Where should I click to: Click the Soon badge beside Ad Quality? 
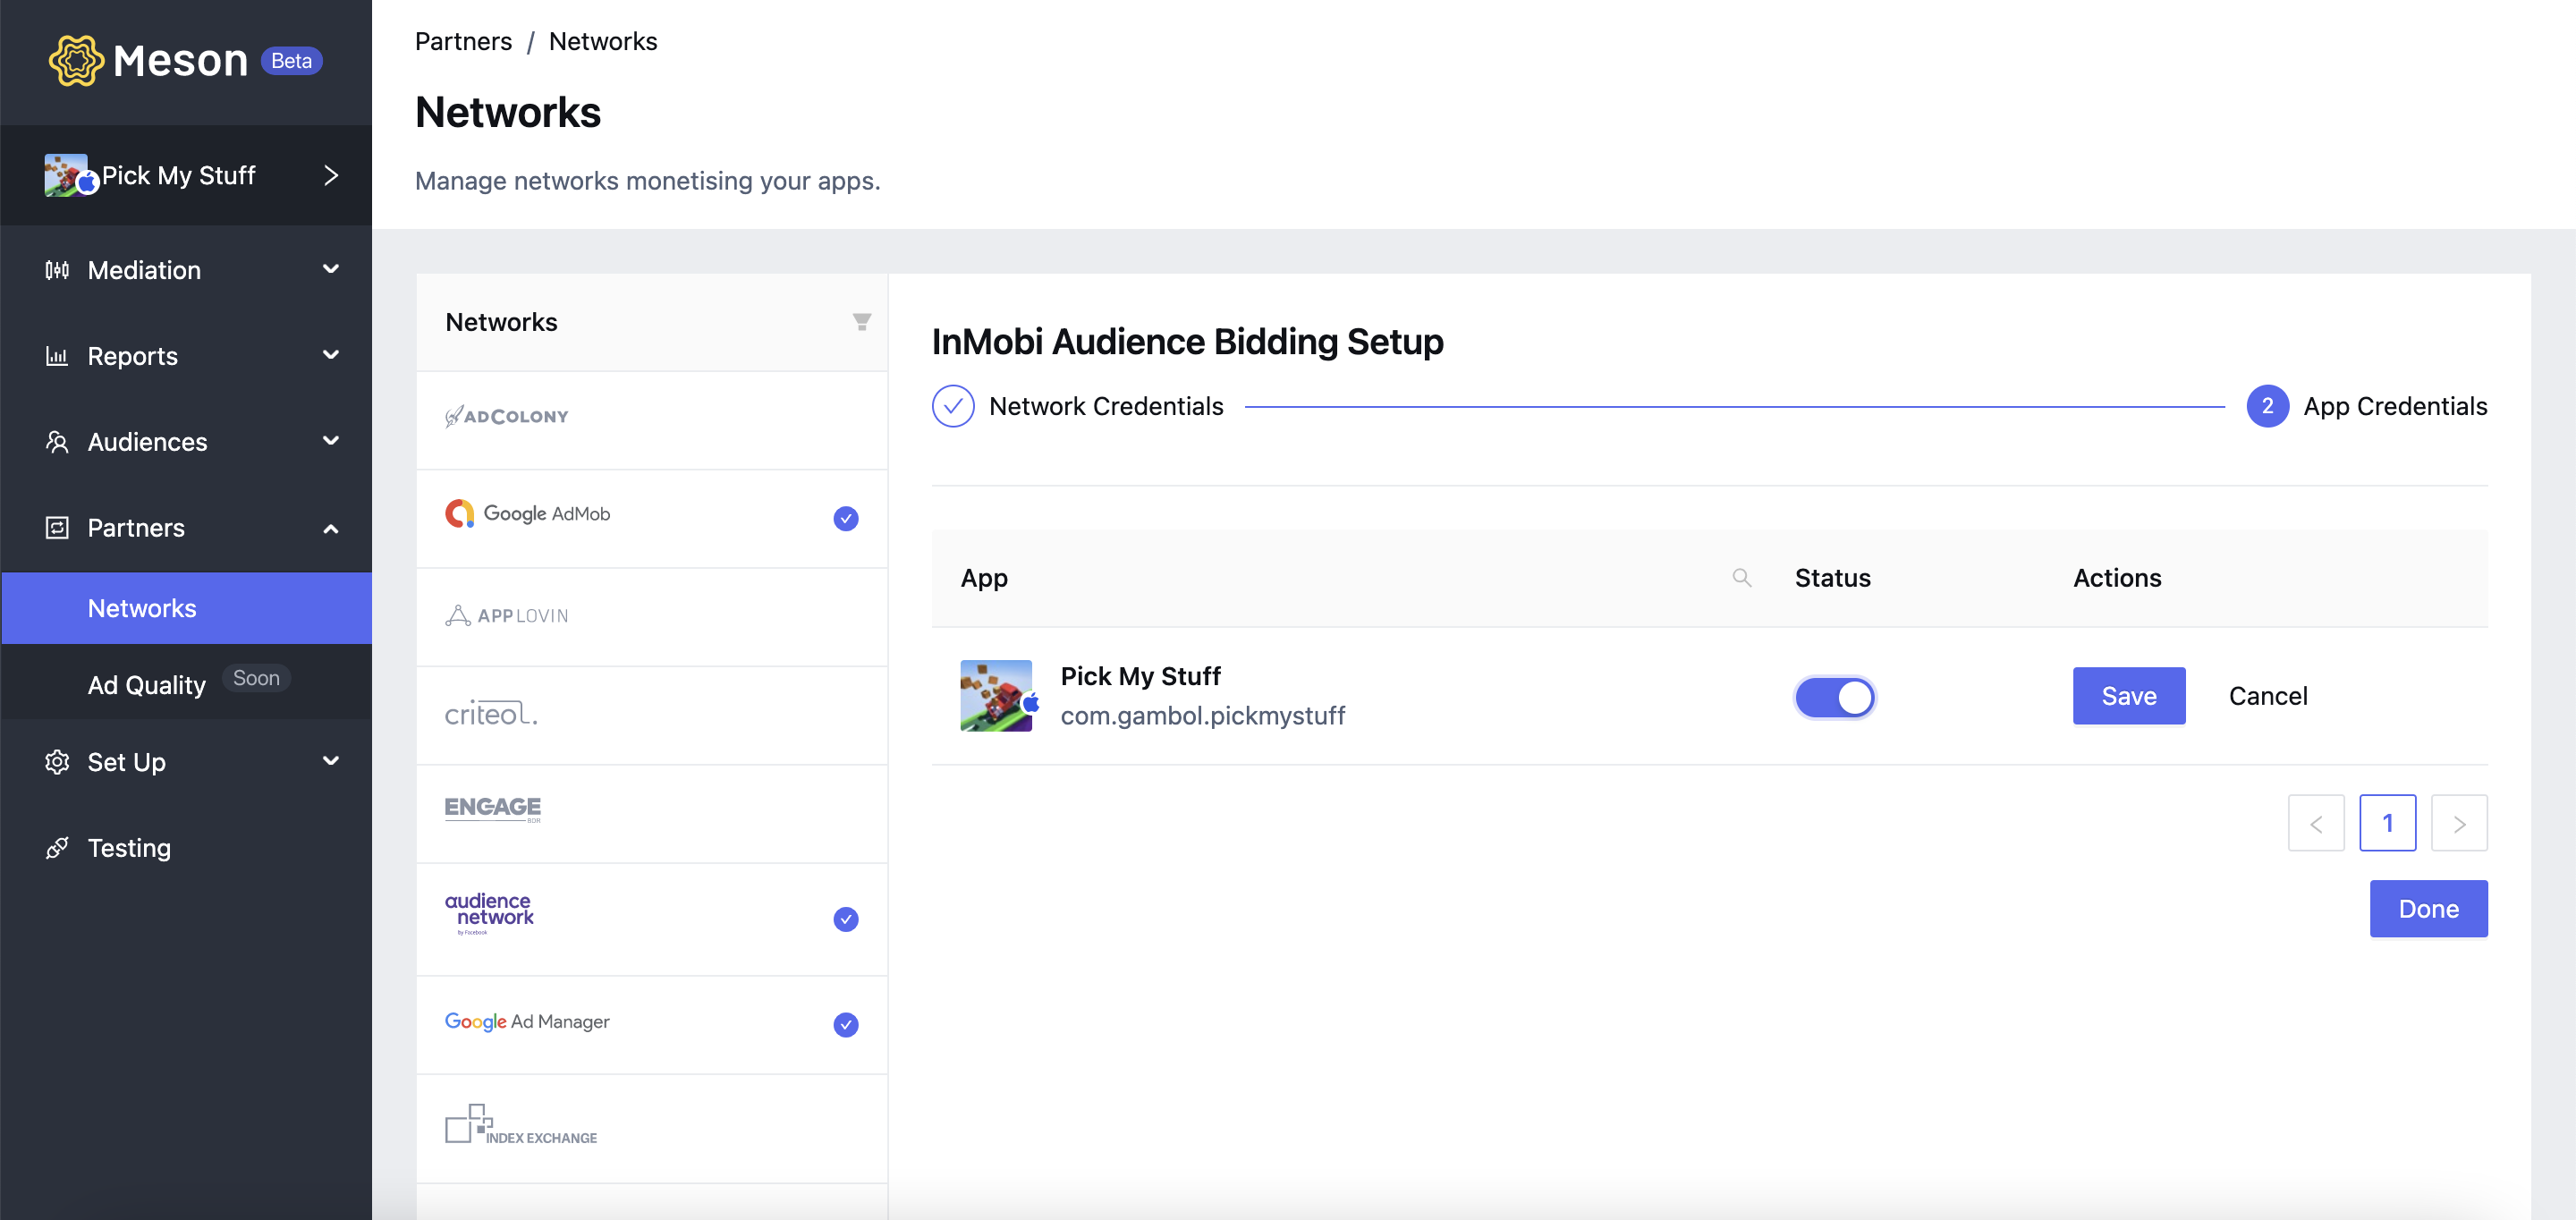click(256, 678)
